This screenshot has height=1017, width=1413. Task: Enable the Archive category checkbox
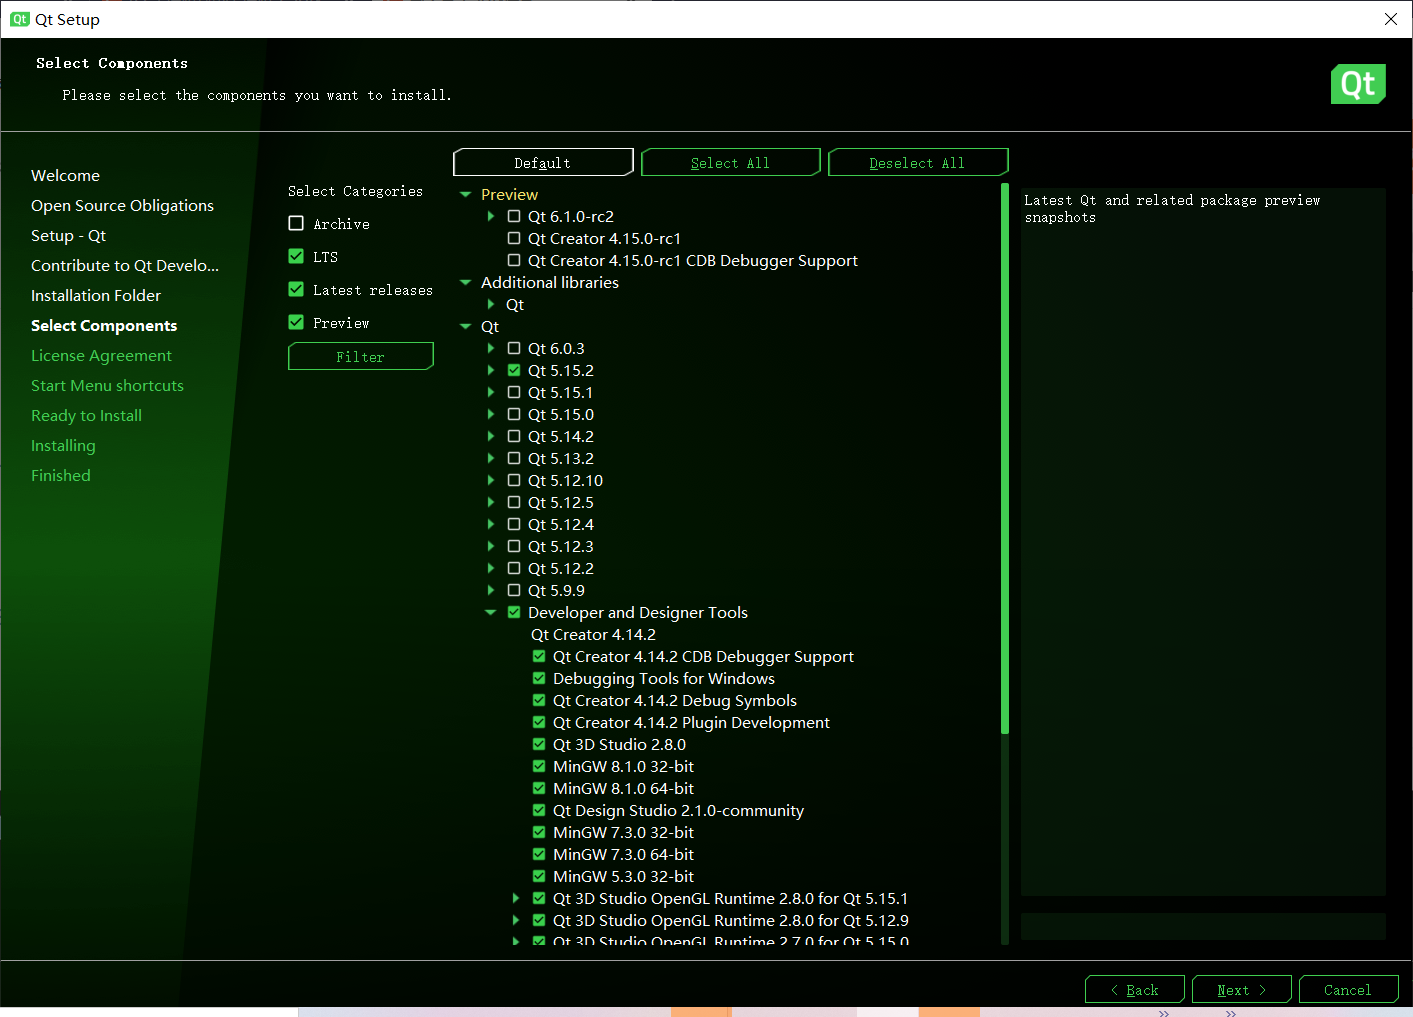(x=296, y=223)
